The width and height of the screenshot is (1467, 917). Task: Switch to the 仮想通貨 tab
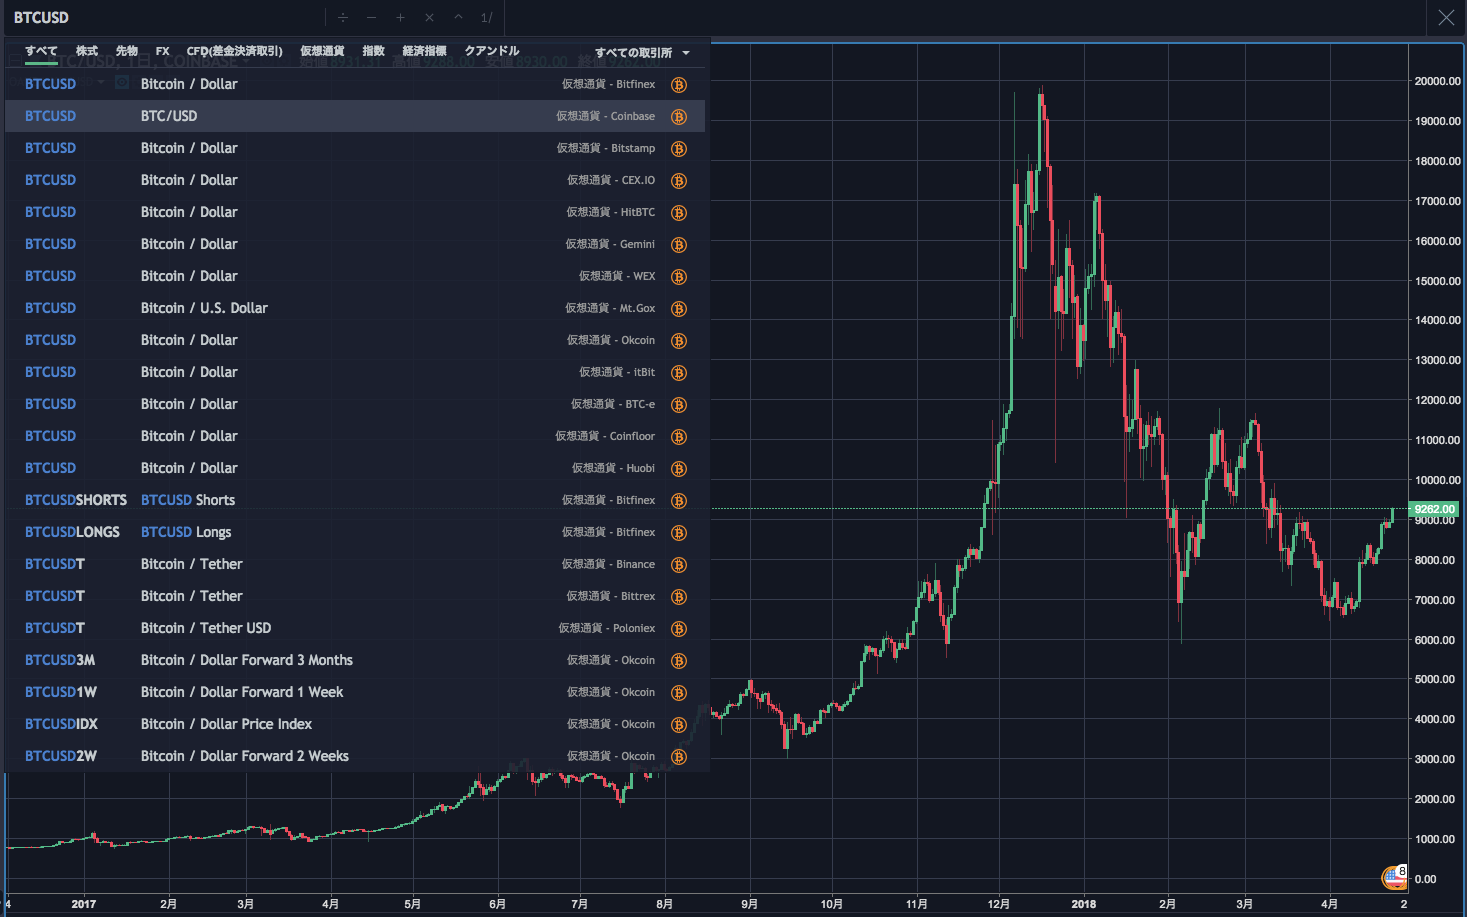322,51
